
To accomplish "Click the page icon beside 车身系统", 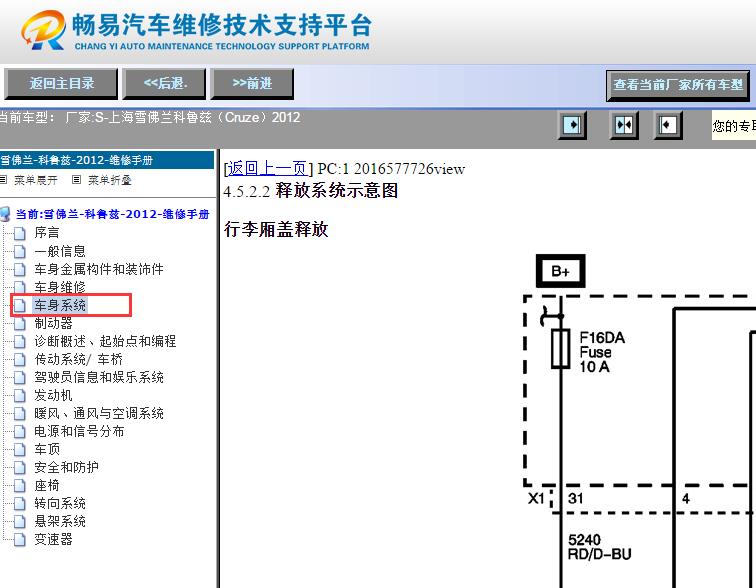I will point(20,306).
